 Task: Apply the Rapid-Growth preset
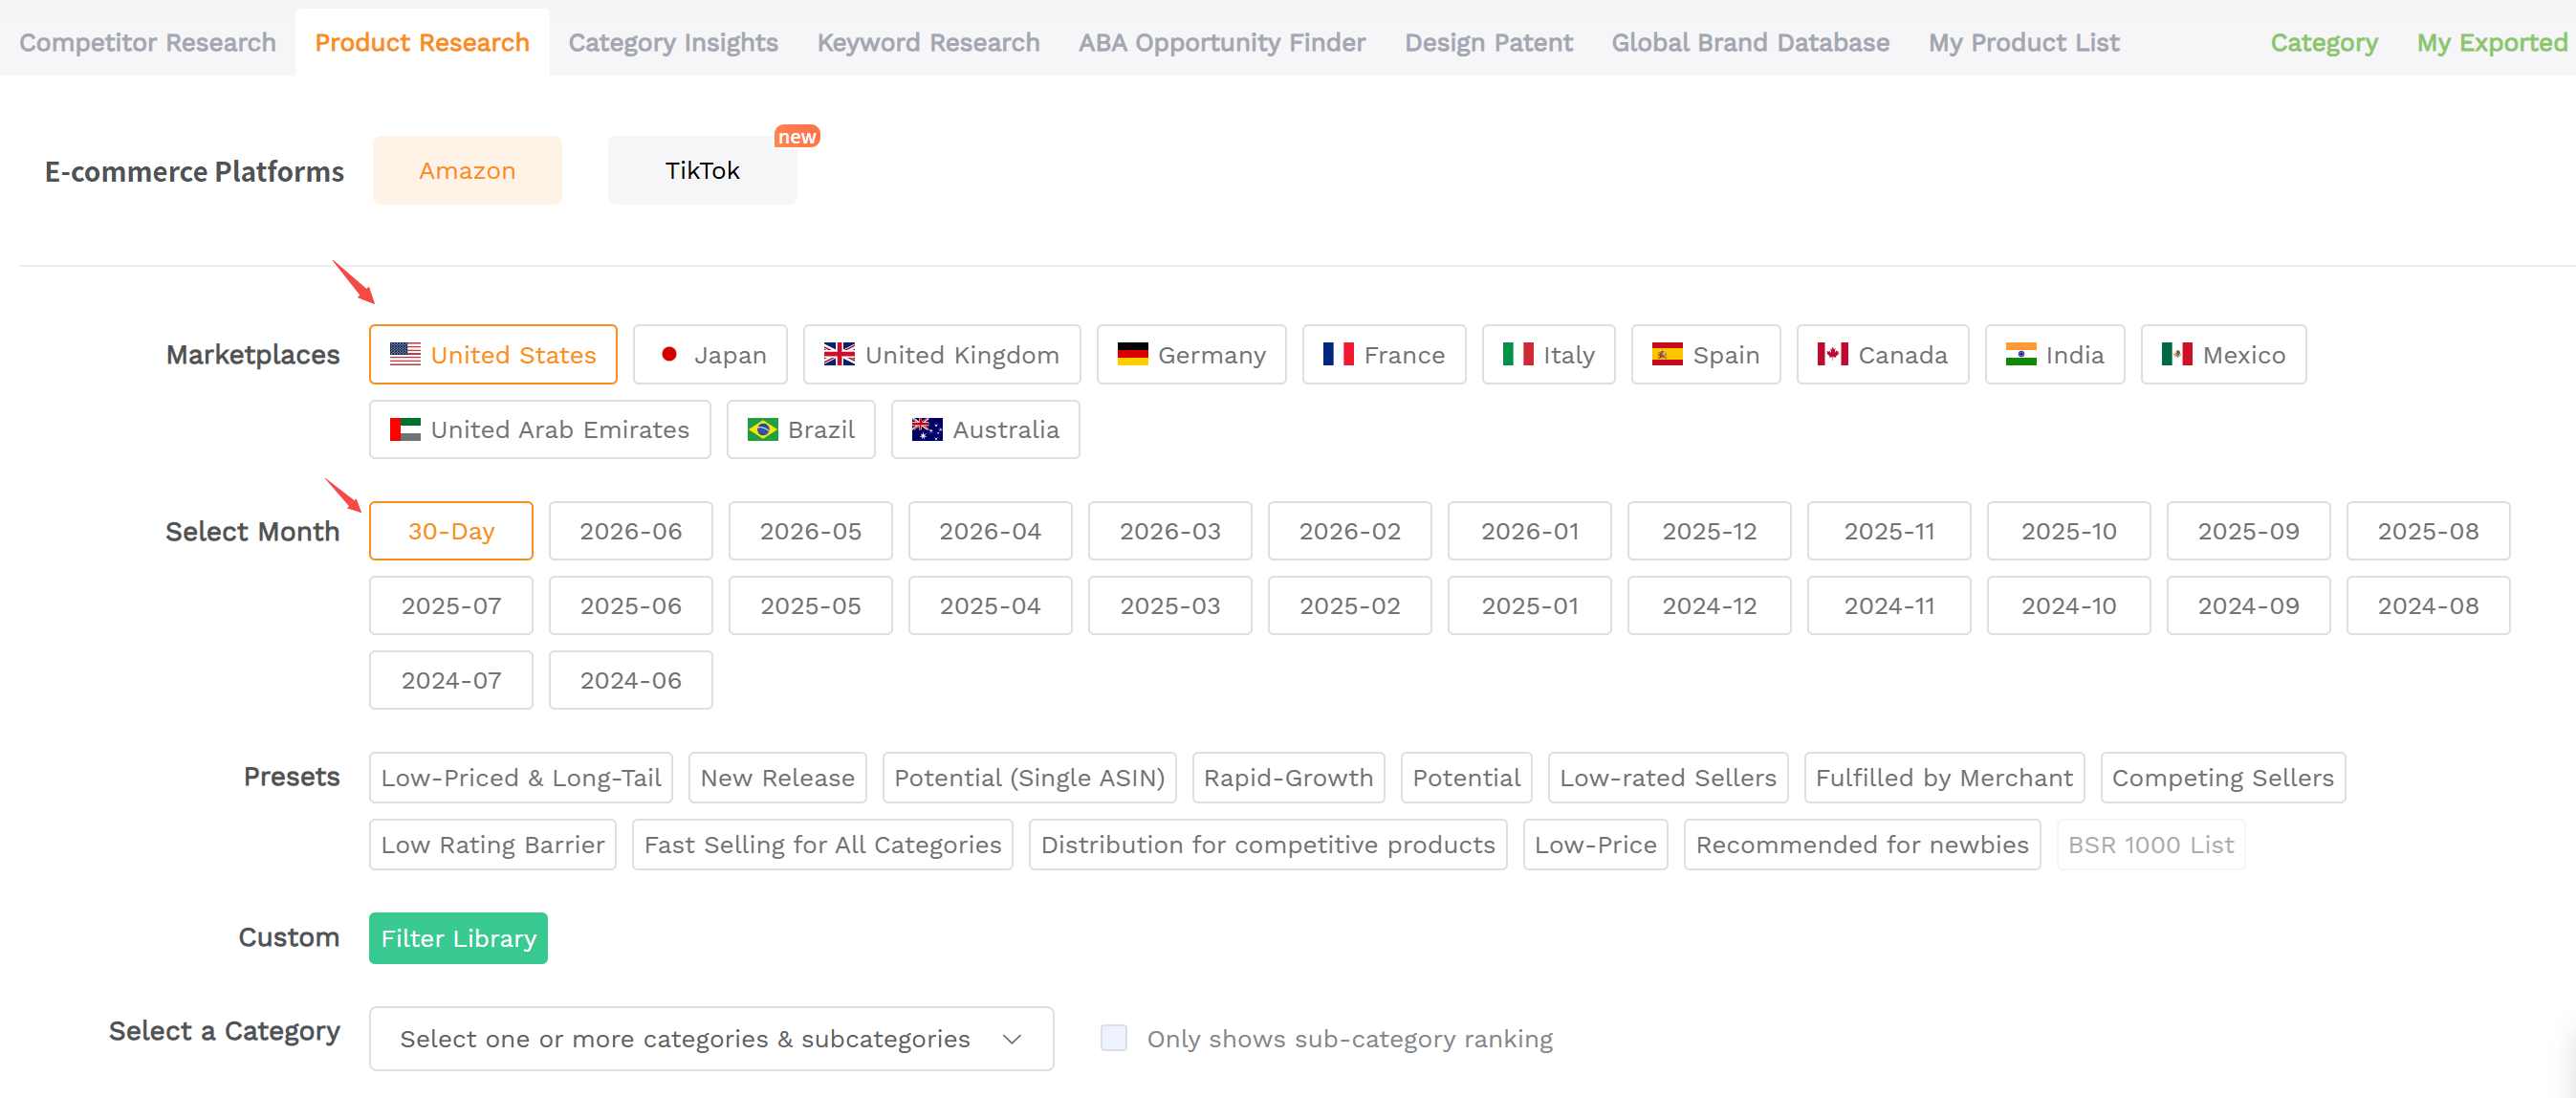pyautogui.click(x=1288, y=778)
